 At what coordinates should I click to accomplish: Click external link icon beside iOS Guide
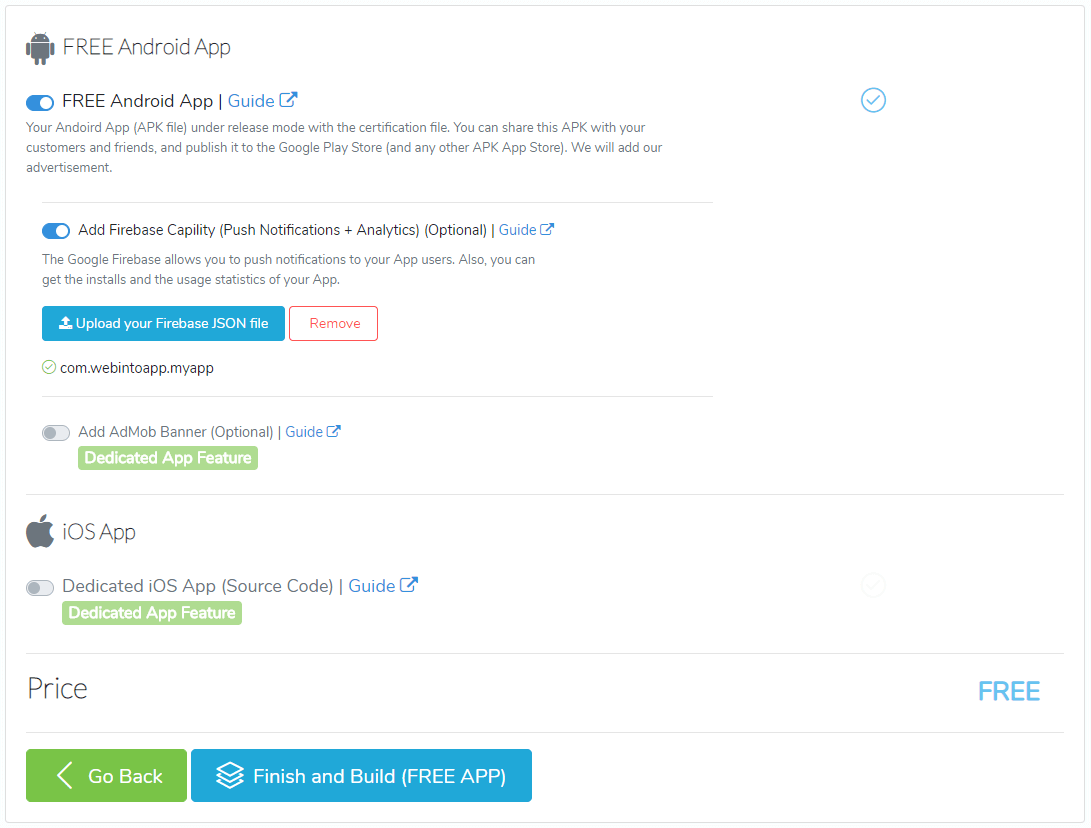tap(409, 584)
